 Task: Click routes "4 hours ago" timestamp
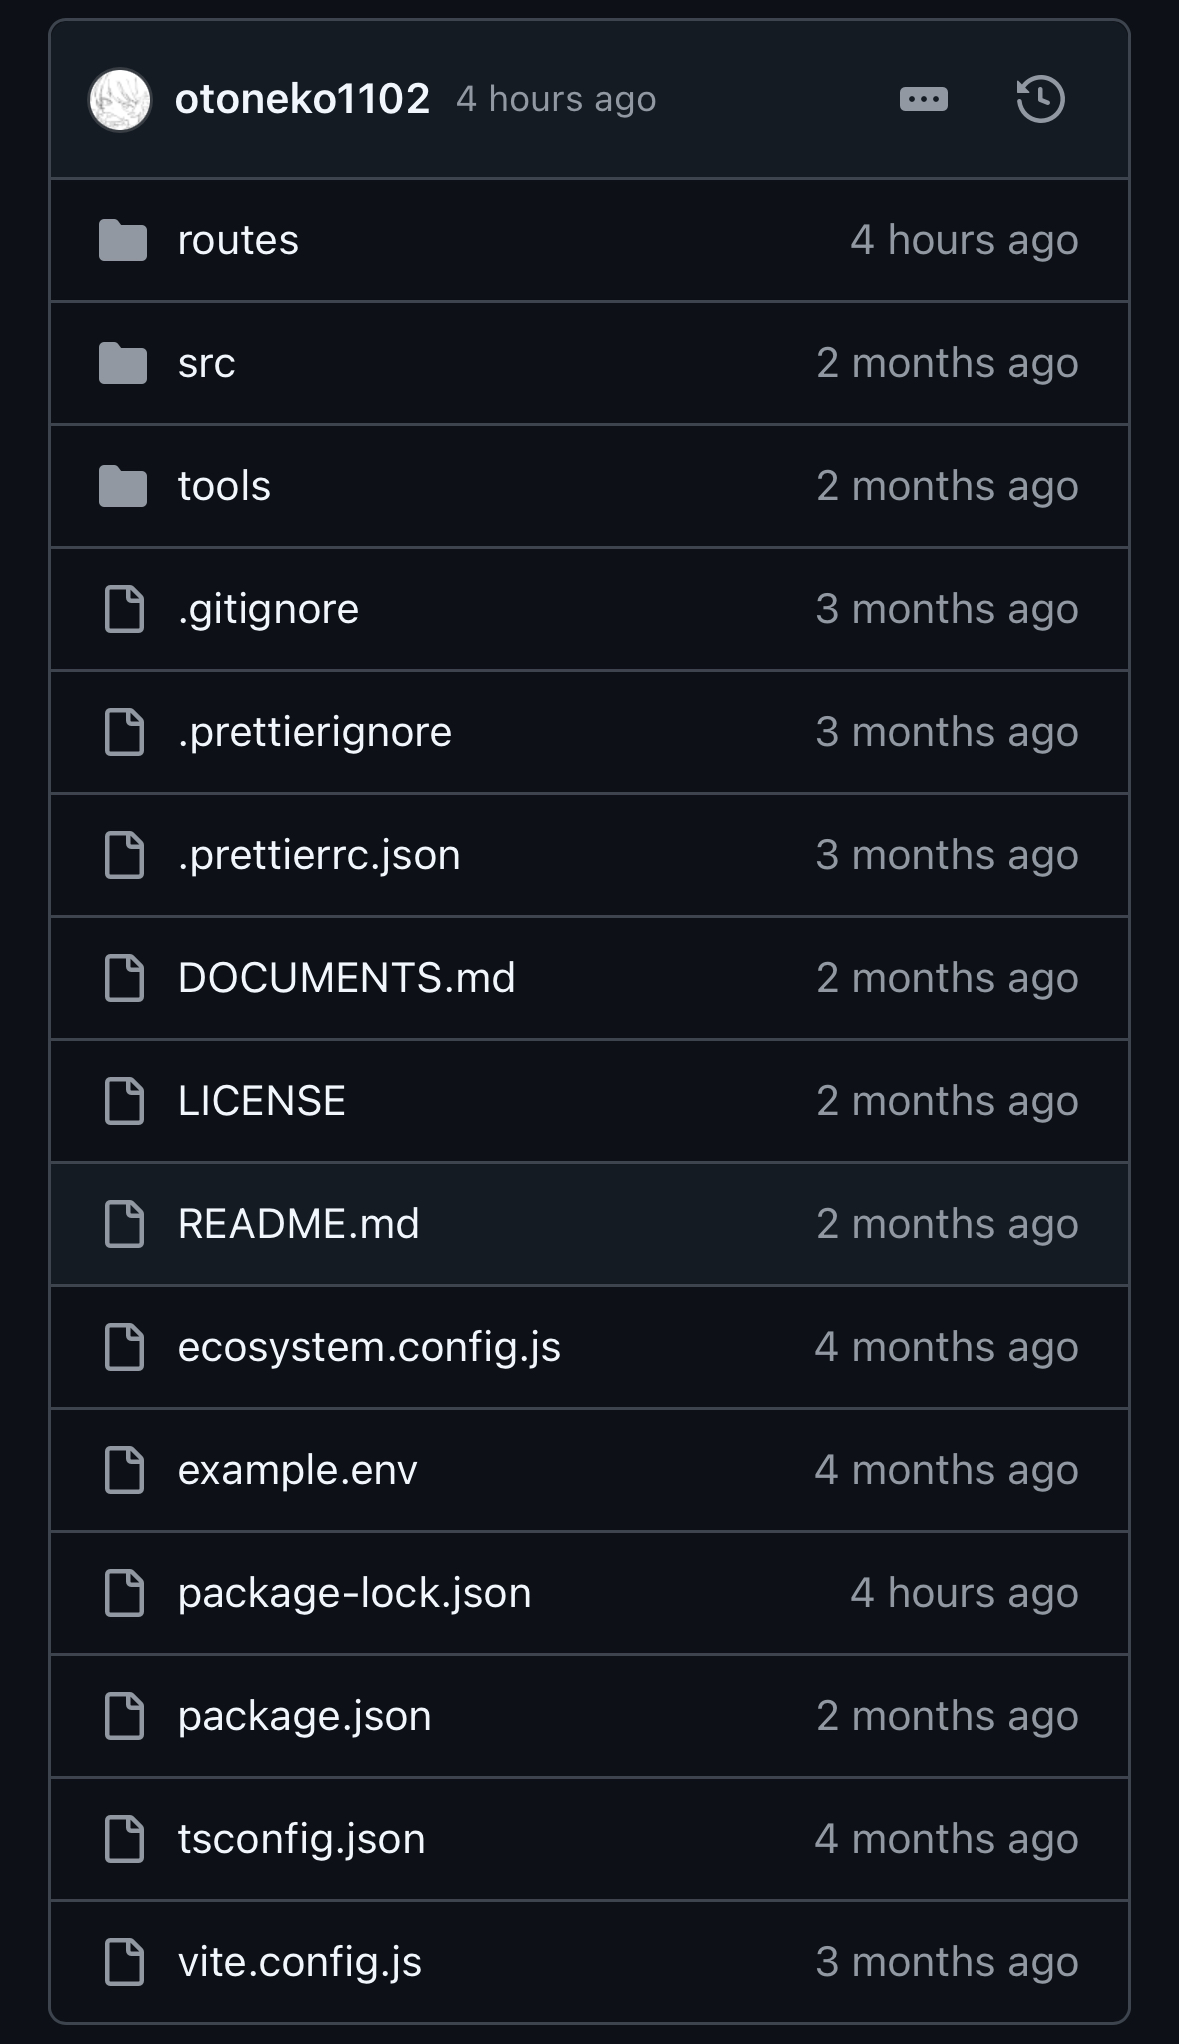pyautogui.click(x=964, y=240)
